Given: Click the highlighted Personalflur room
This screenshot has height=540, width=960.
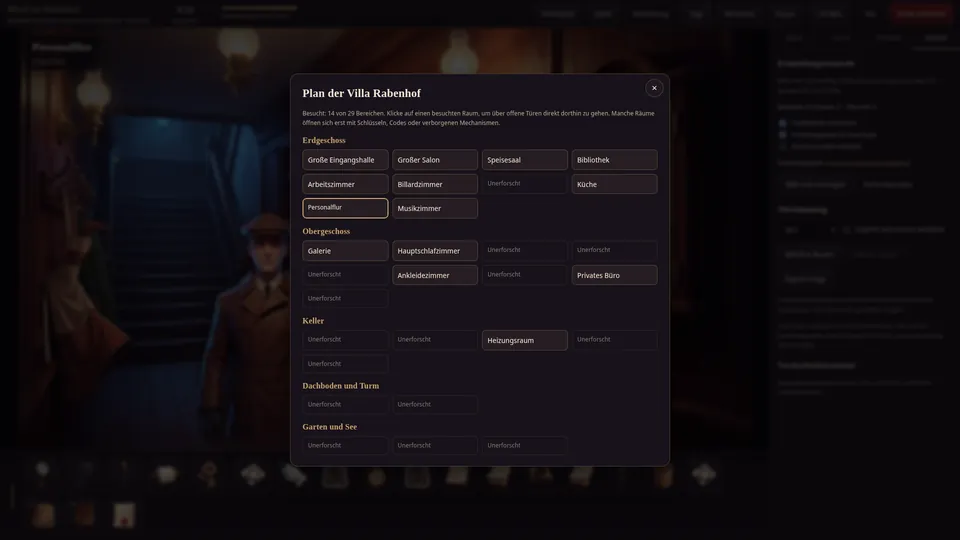Looking at the screenshot, I should [x=345, y=208].
